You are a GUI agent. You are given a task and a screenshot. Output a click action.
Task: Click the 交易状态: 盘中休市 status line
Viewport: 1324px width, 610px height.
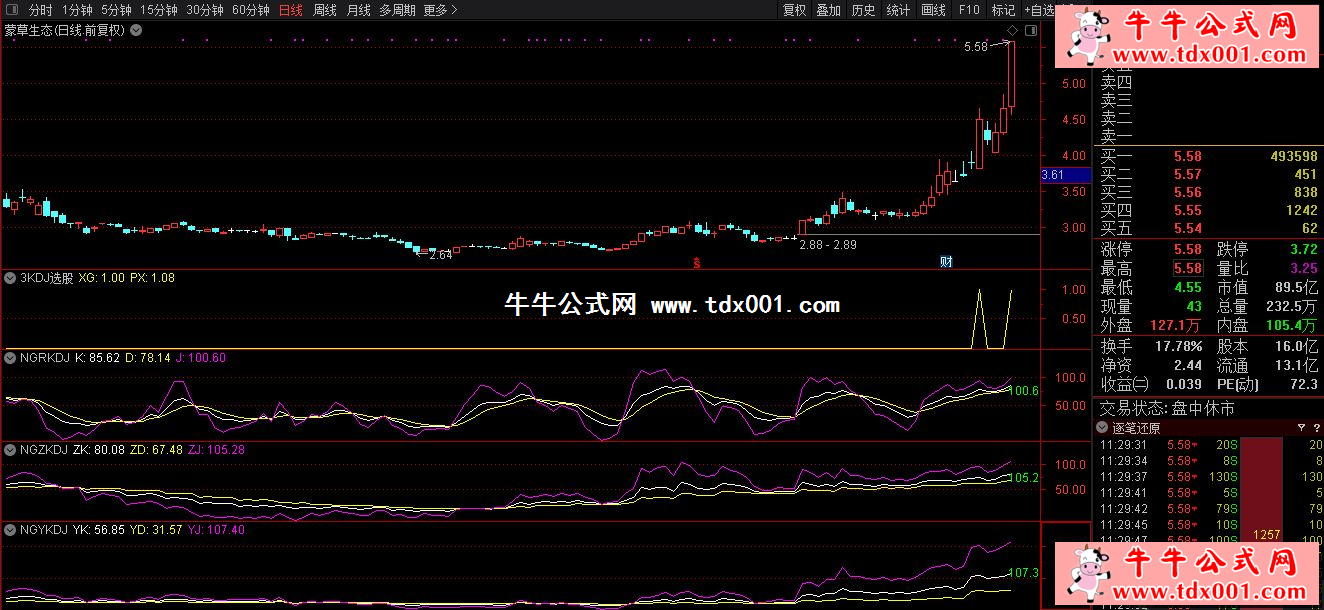pyautogui.click(x=1167, y=408)
